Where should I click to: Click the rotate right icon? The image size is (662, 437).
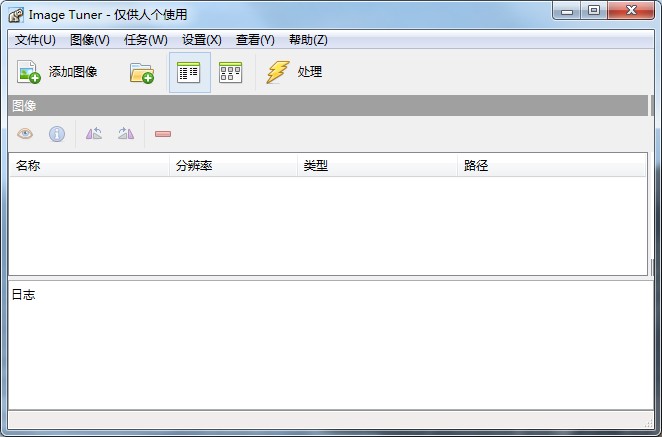[x=126, y=133]
